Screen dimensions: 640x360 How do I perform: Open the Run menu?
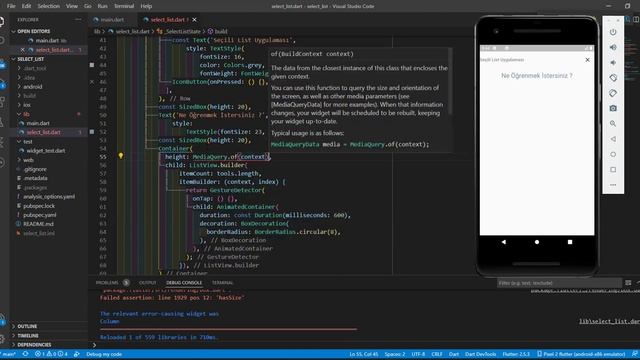pyautogui.click(x=102, y=6)
